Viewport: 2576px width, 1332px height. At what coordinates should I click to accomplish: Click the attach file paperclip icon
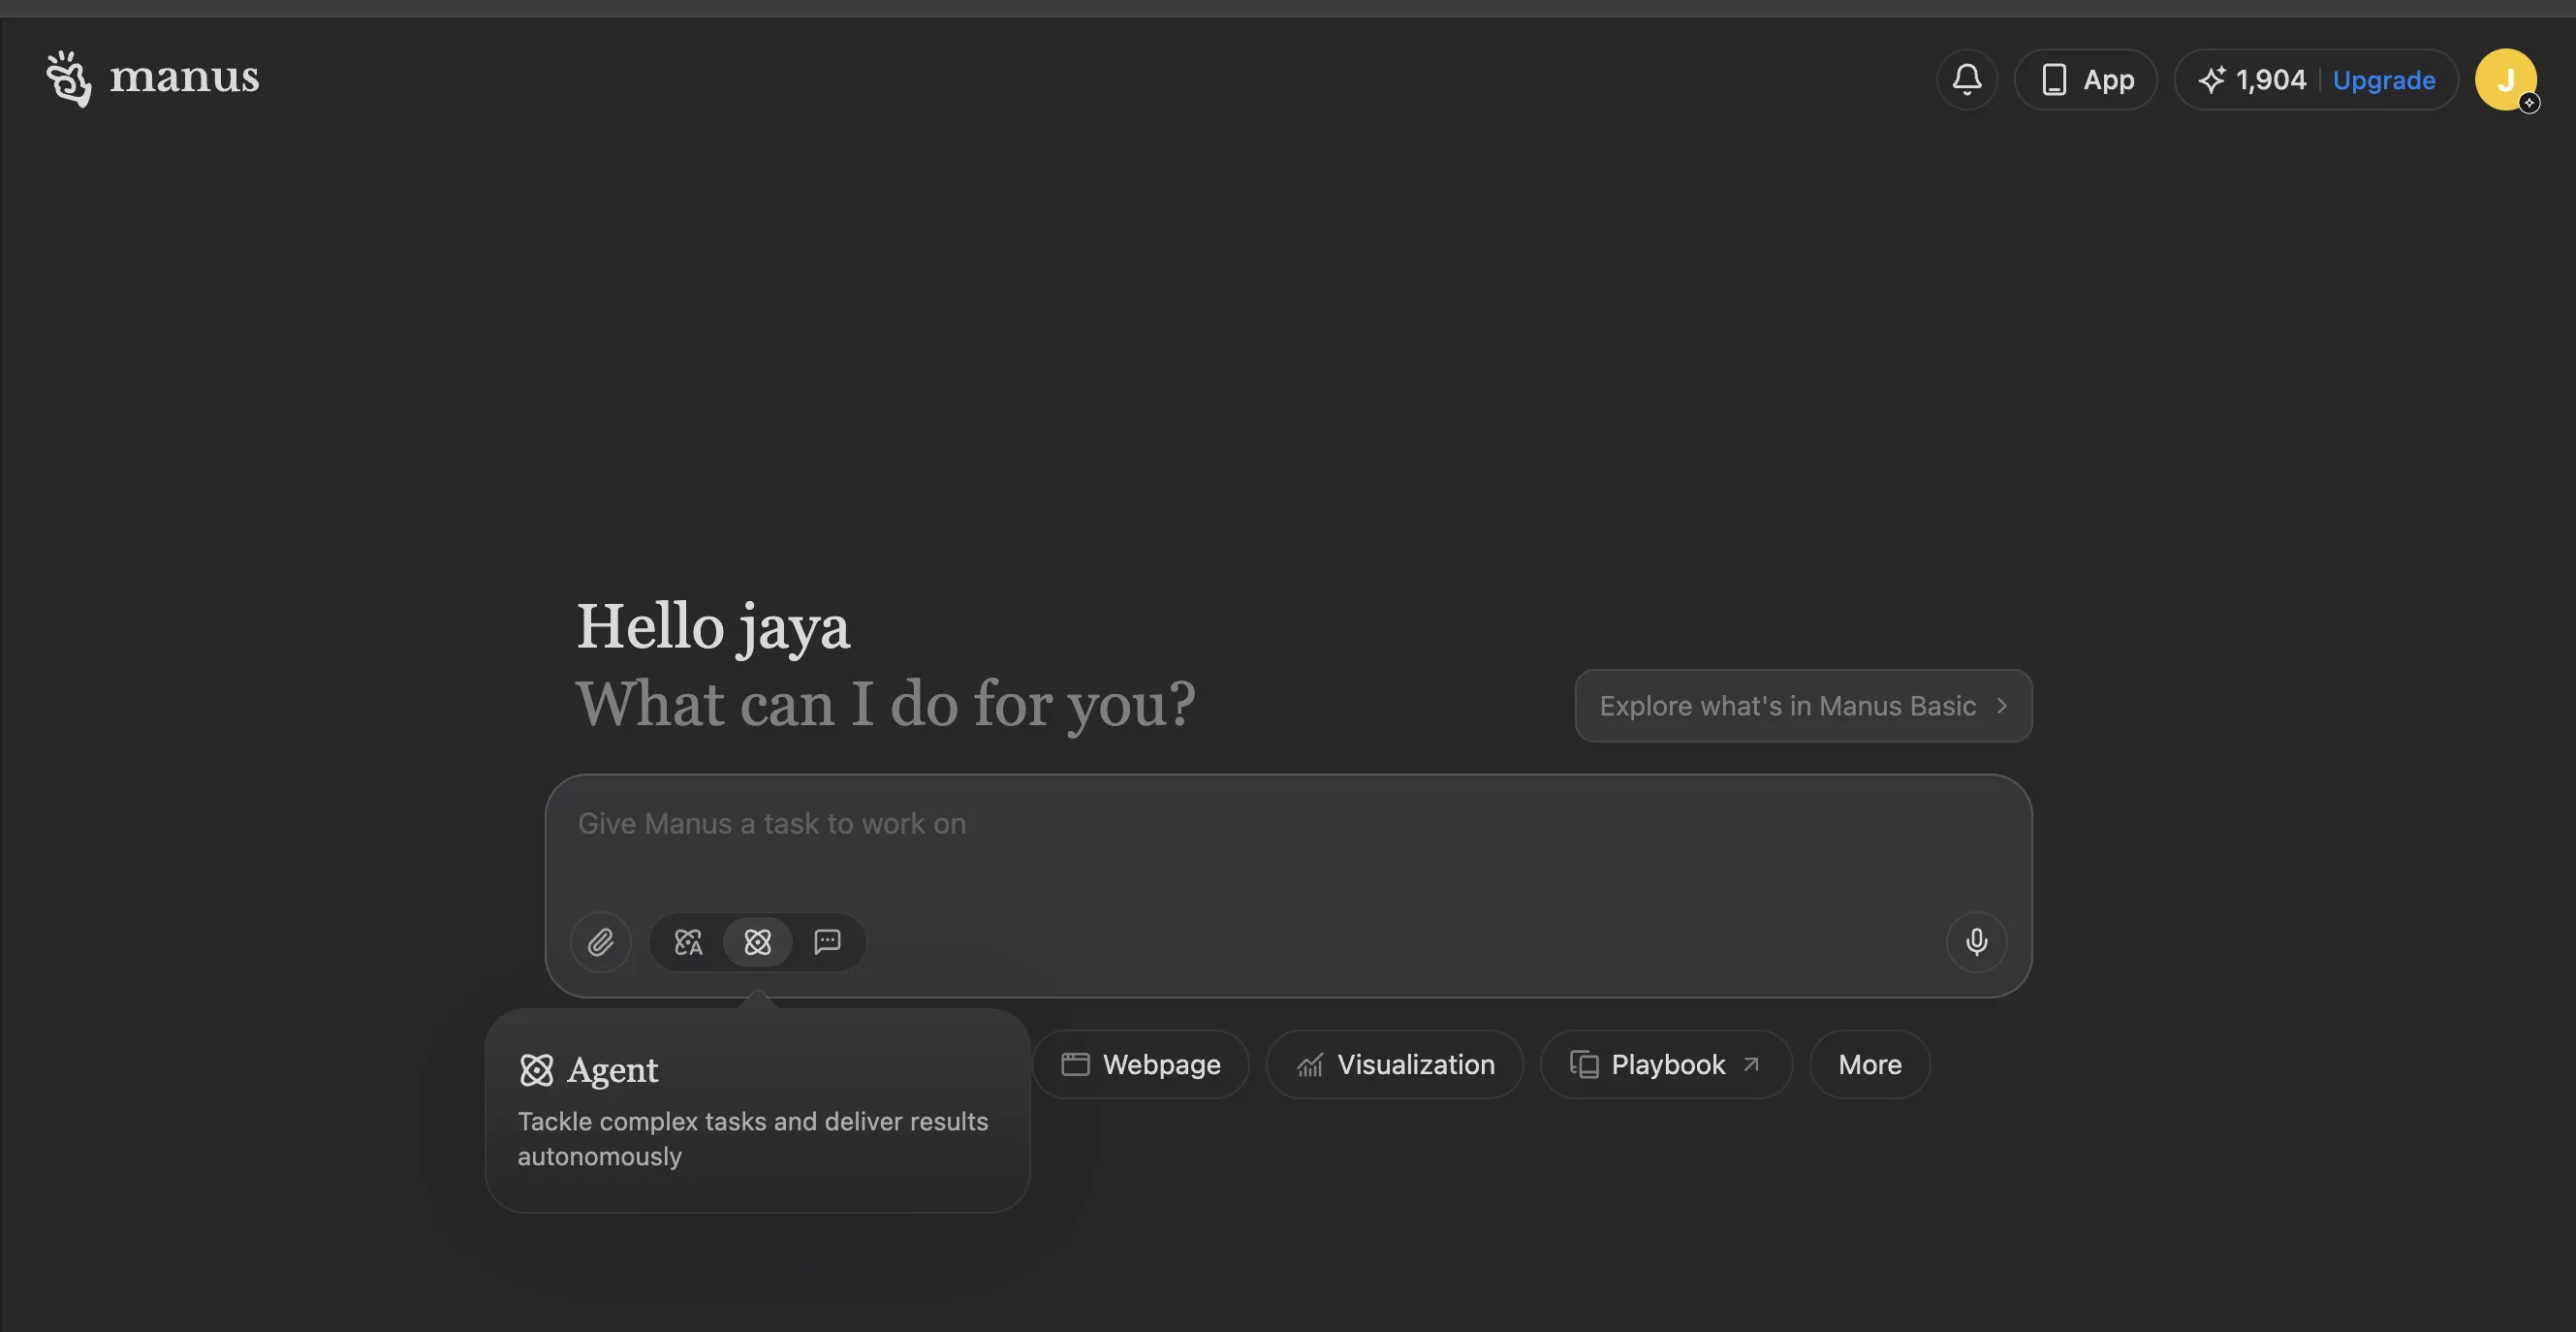click(600, 941)
